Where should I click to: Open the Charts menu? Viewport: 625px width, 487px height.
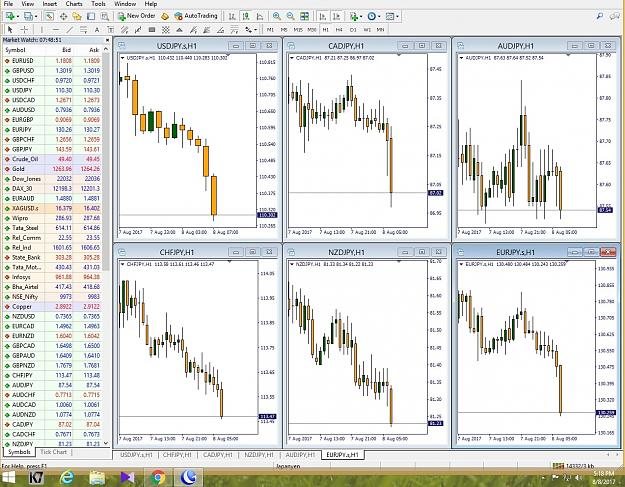74,4
